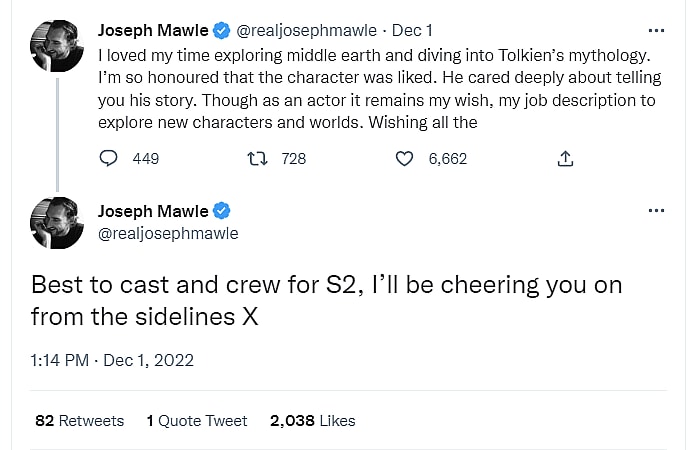This screenshot has height=450, width=689.
Task: View the 1 Quote Tweet list
Action: click(x=197, y=420)
